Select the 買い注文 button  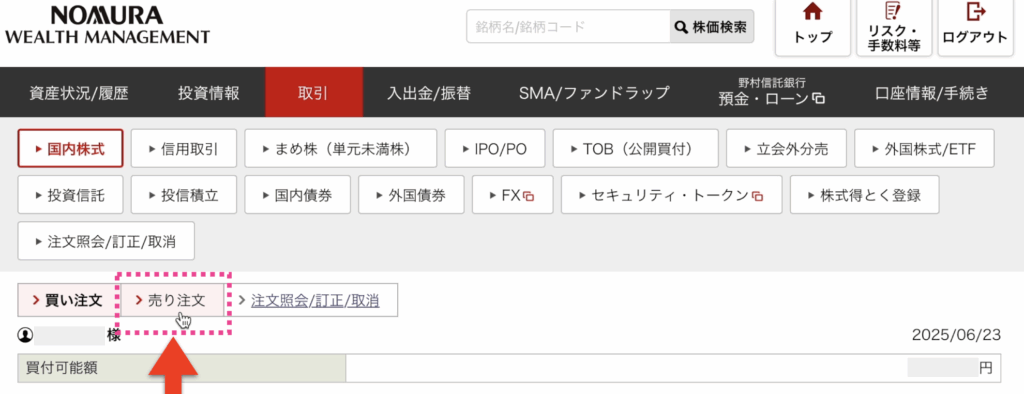69,301
